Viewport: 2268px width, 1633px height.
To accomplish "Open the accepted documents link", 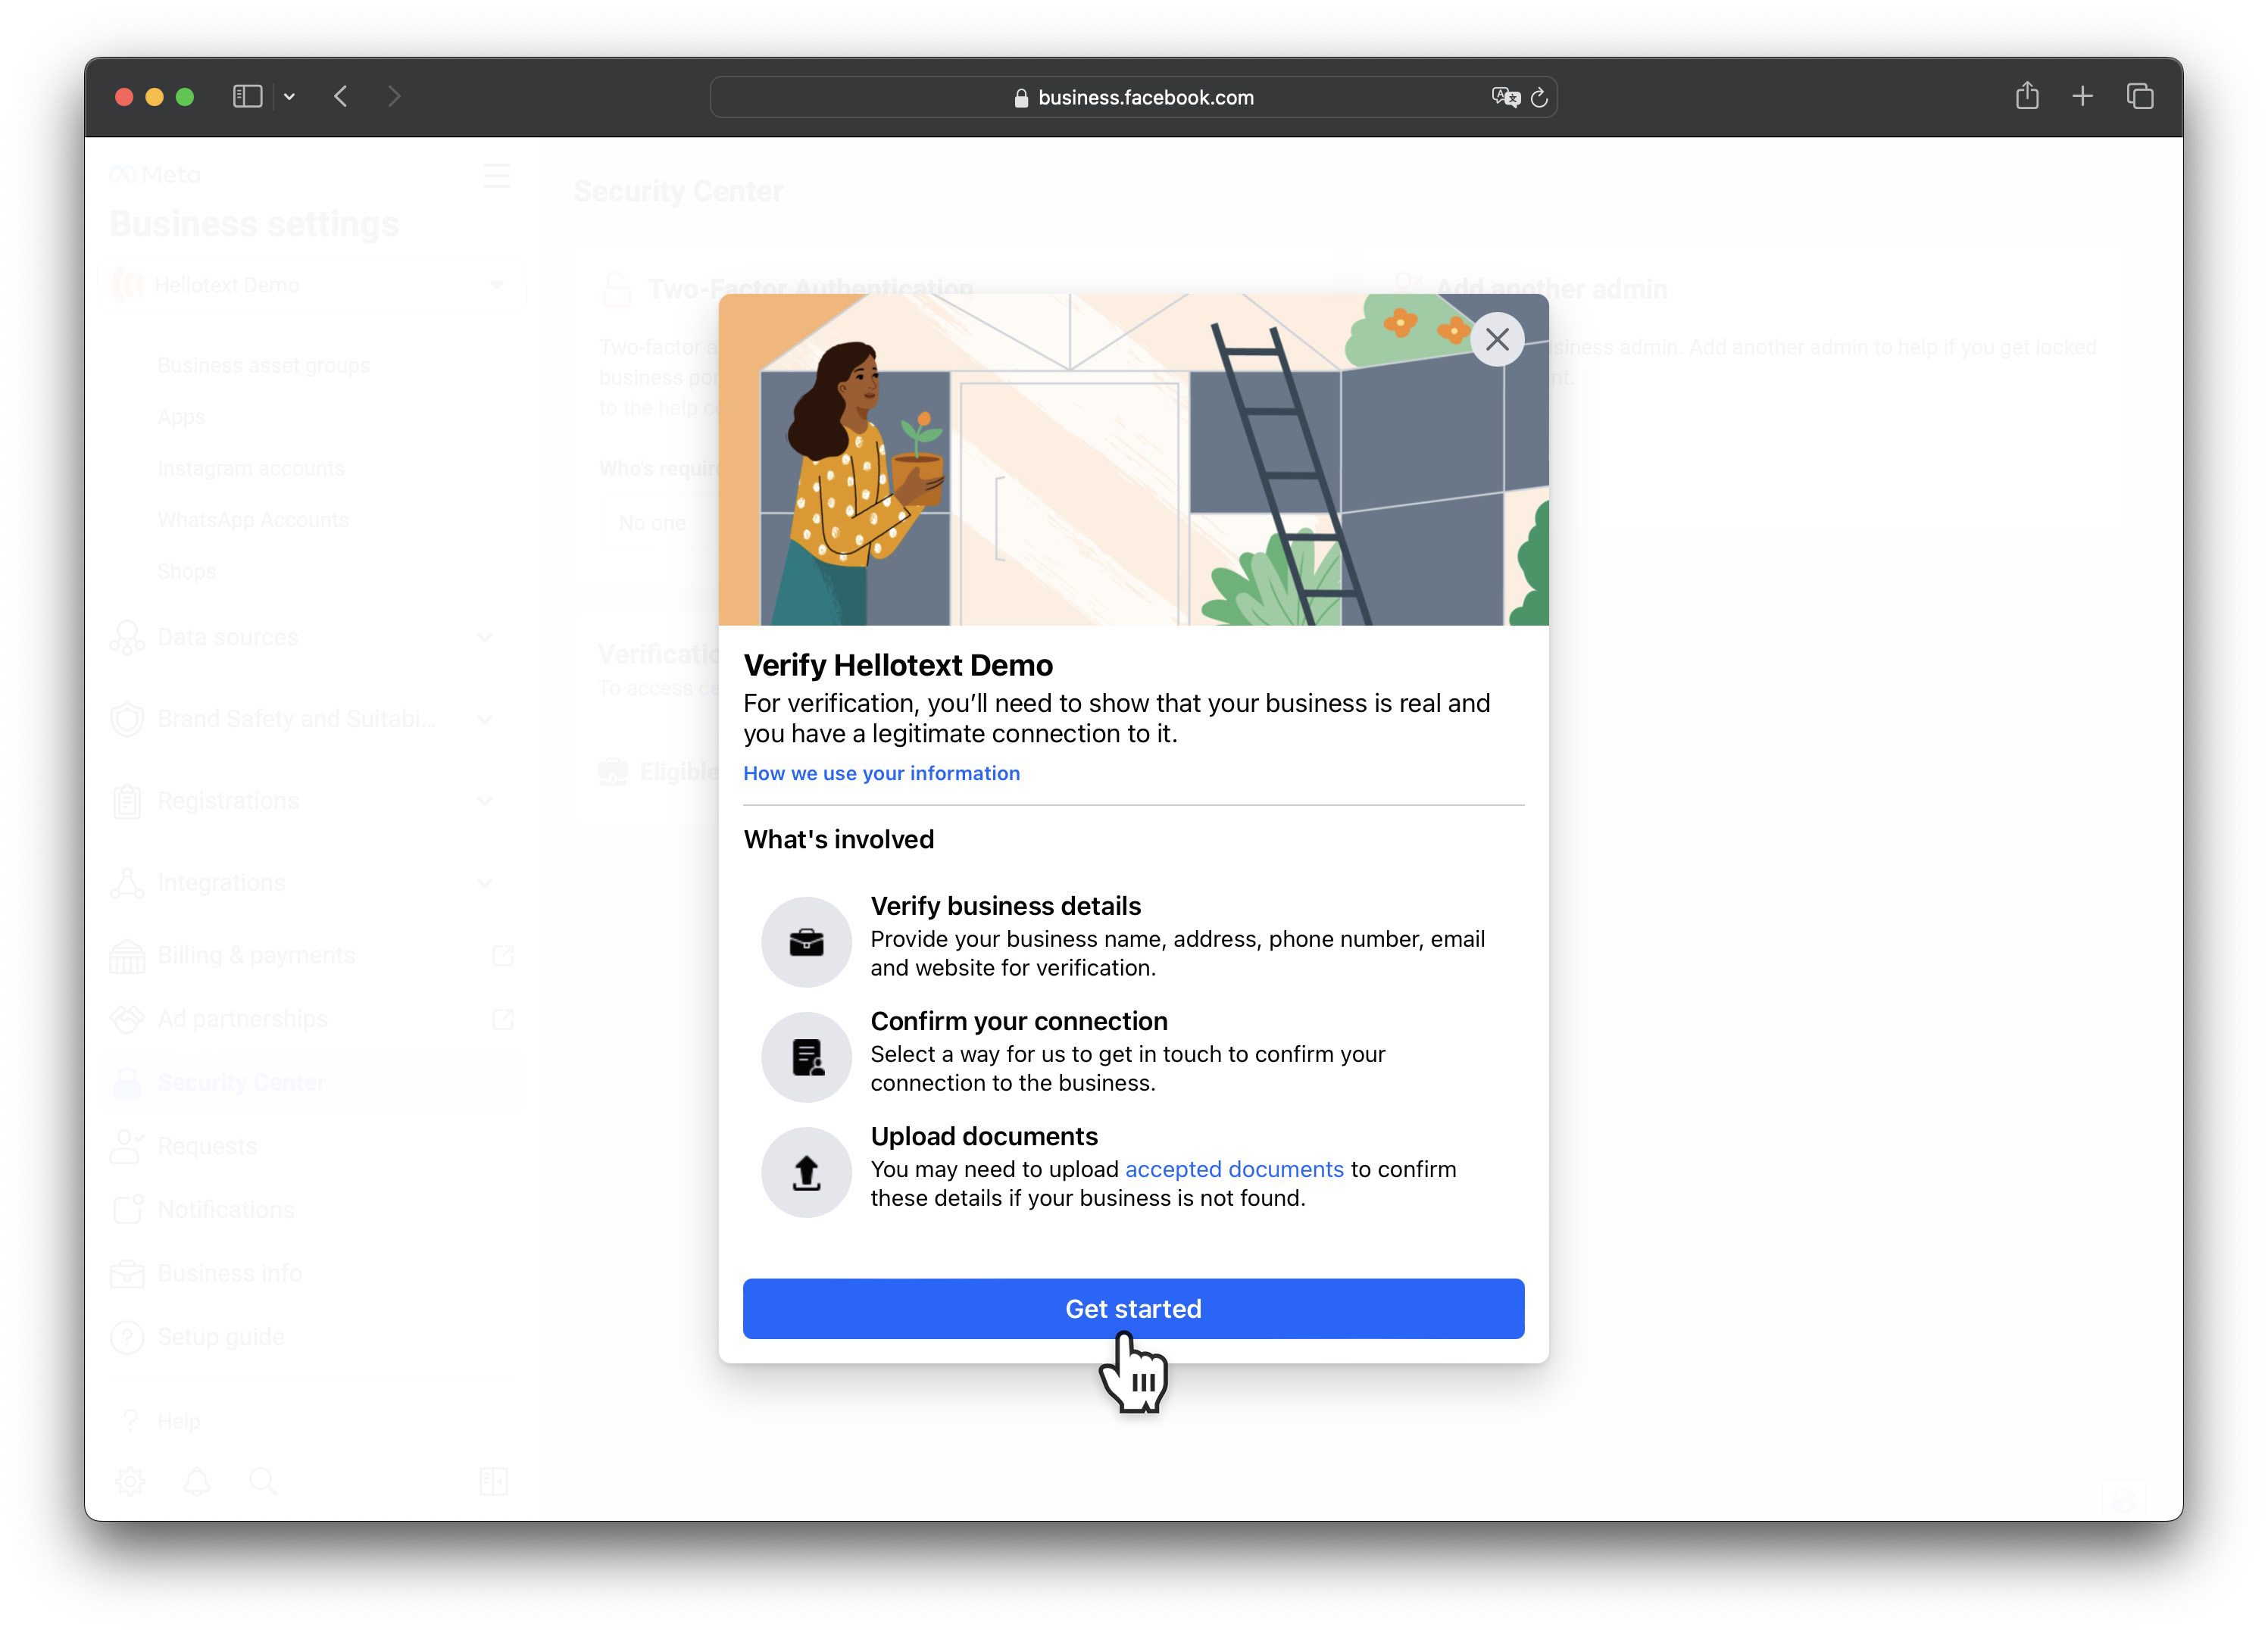I will point(1234,1169).
